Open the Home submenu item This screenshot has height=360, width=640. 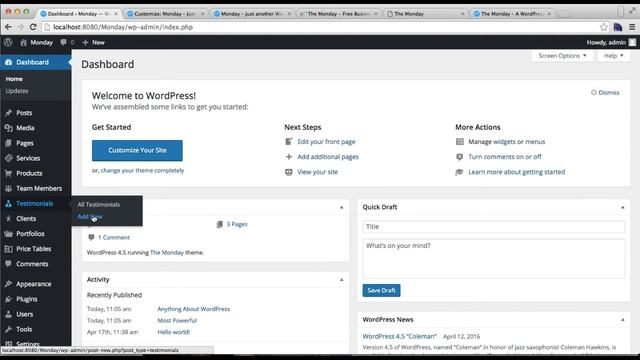(x=14, y=79)
